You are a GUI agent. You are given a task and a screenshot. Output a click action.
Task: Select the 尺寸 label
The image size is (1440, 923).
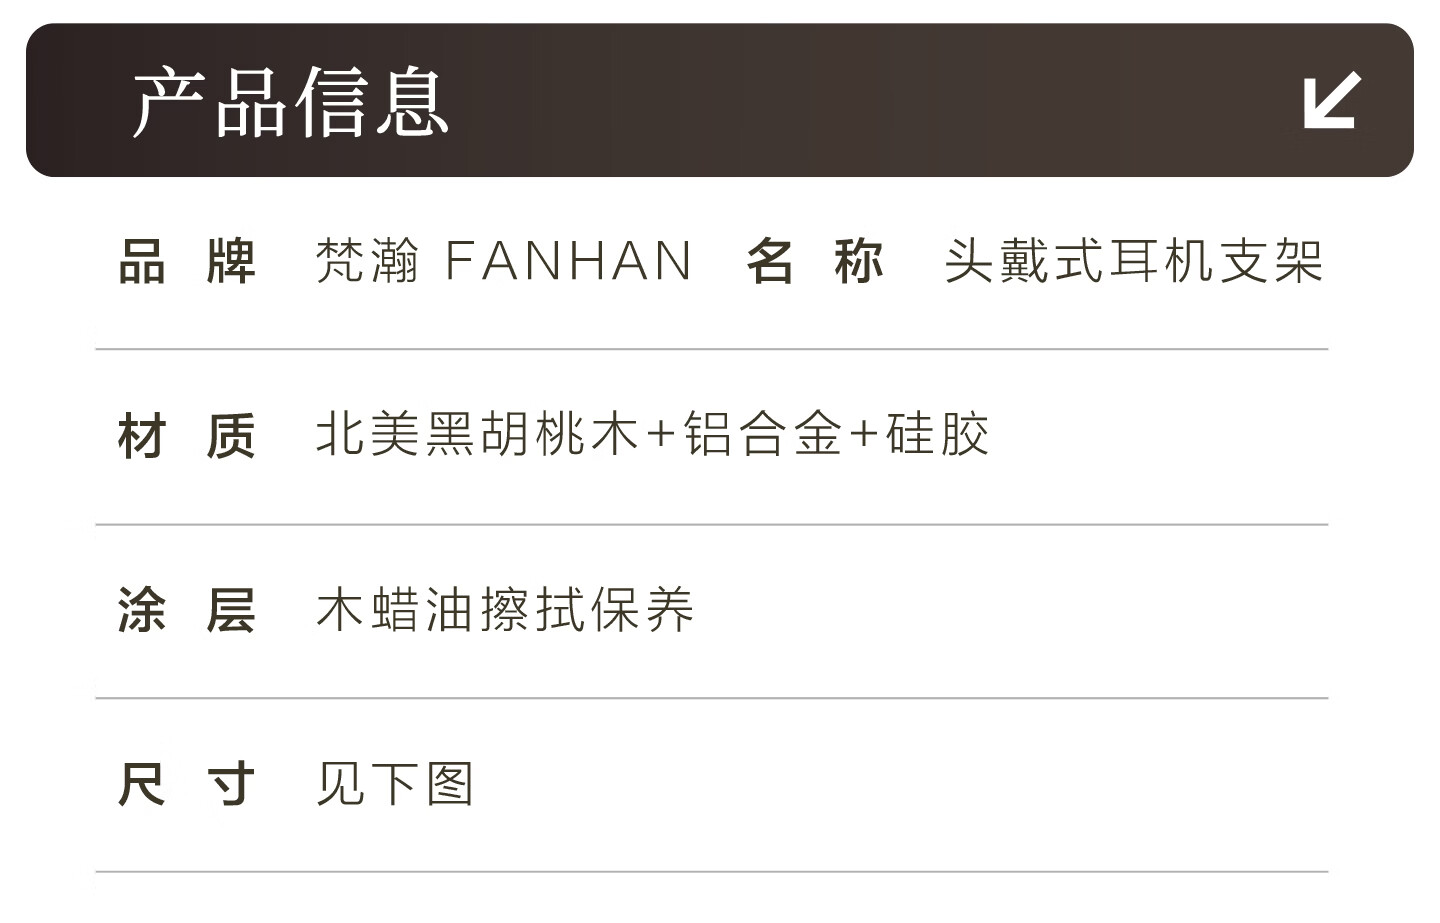coord(187,784)
